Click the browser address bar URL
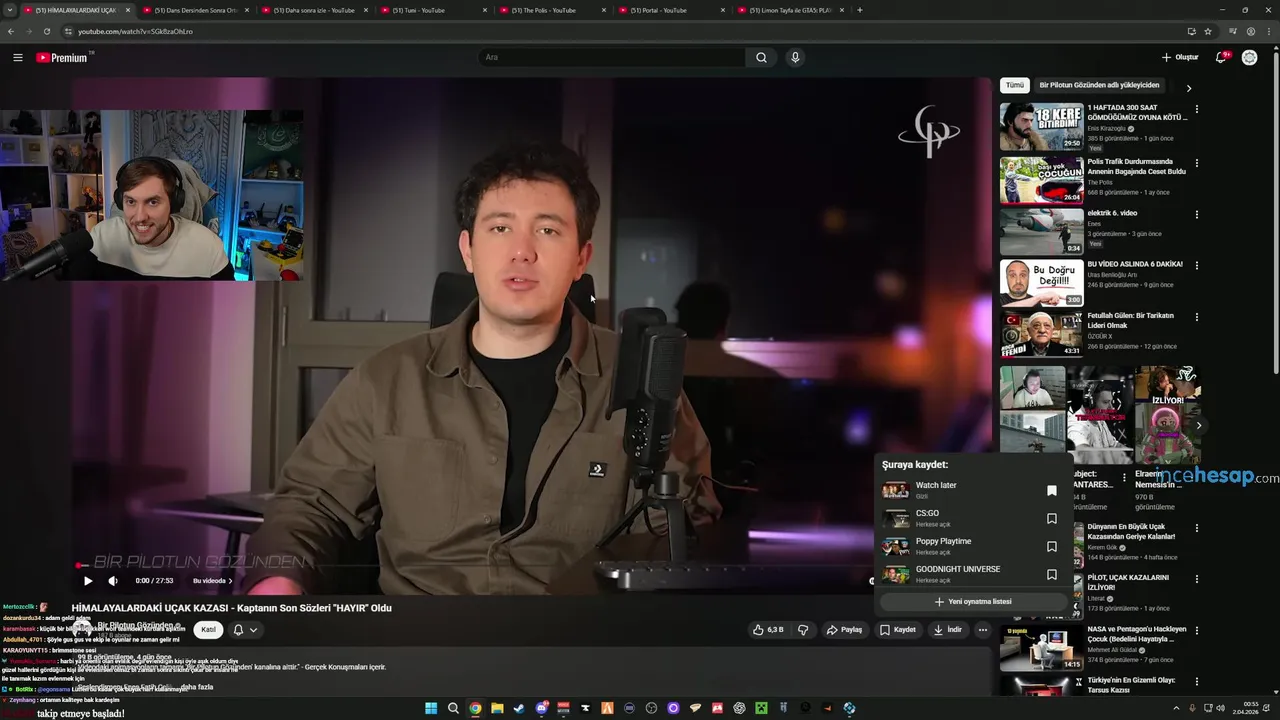1280x720 pixels. (135, 31)
